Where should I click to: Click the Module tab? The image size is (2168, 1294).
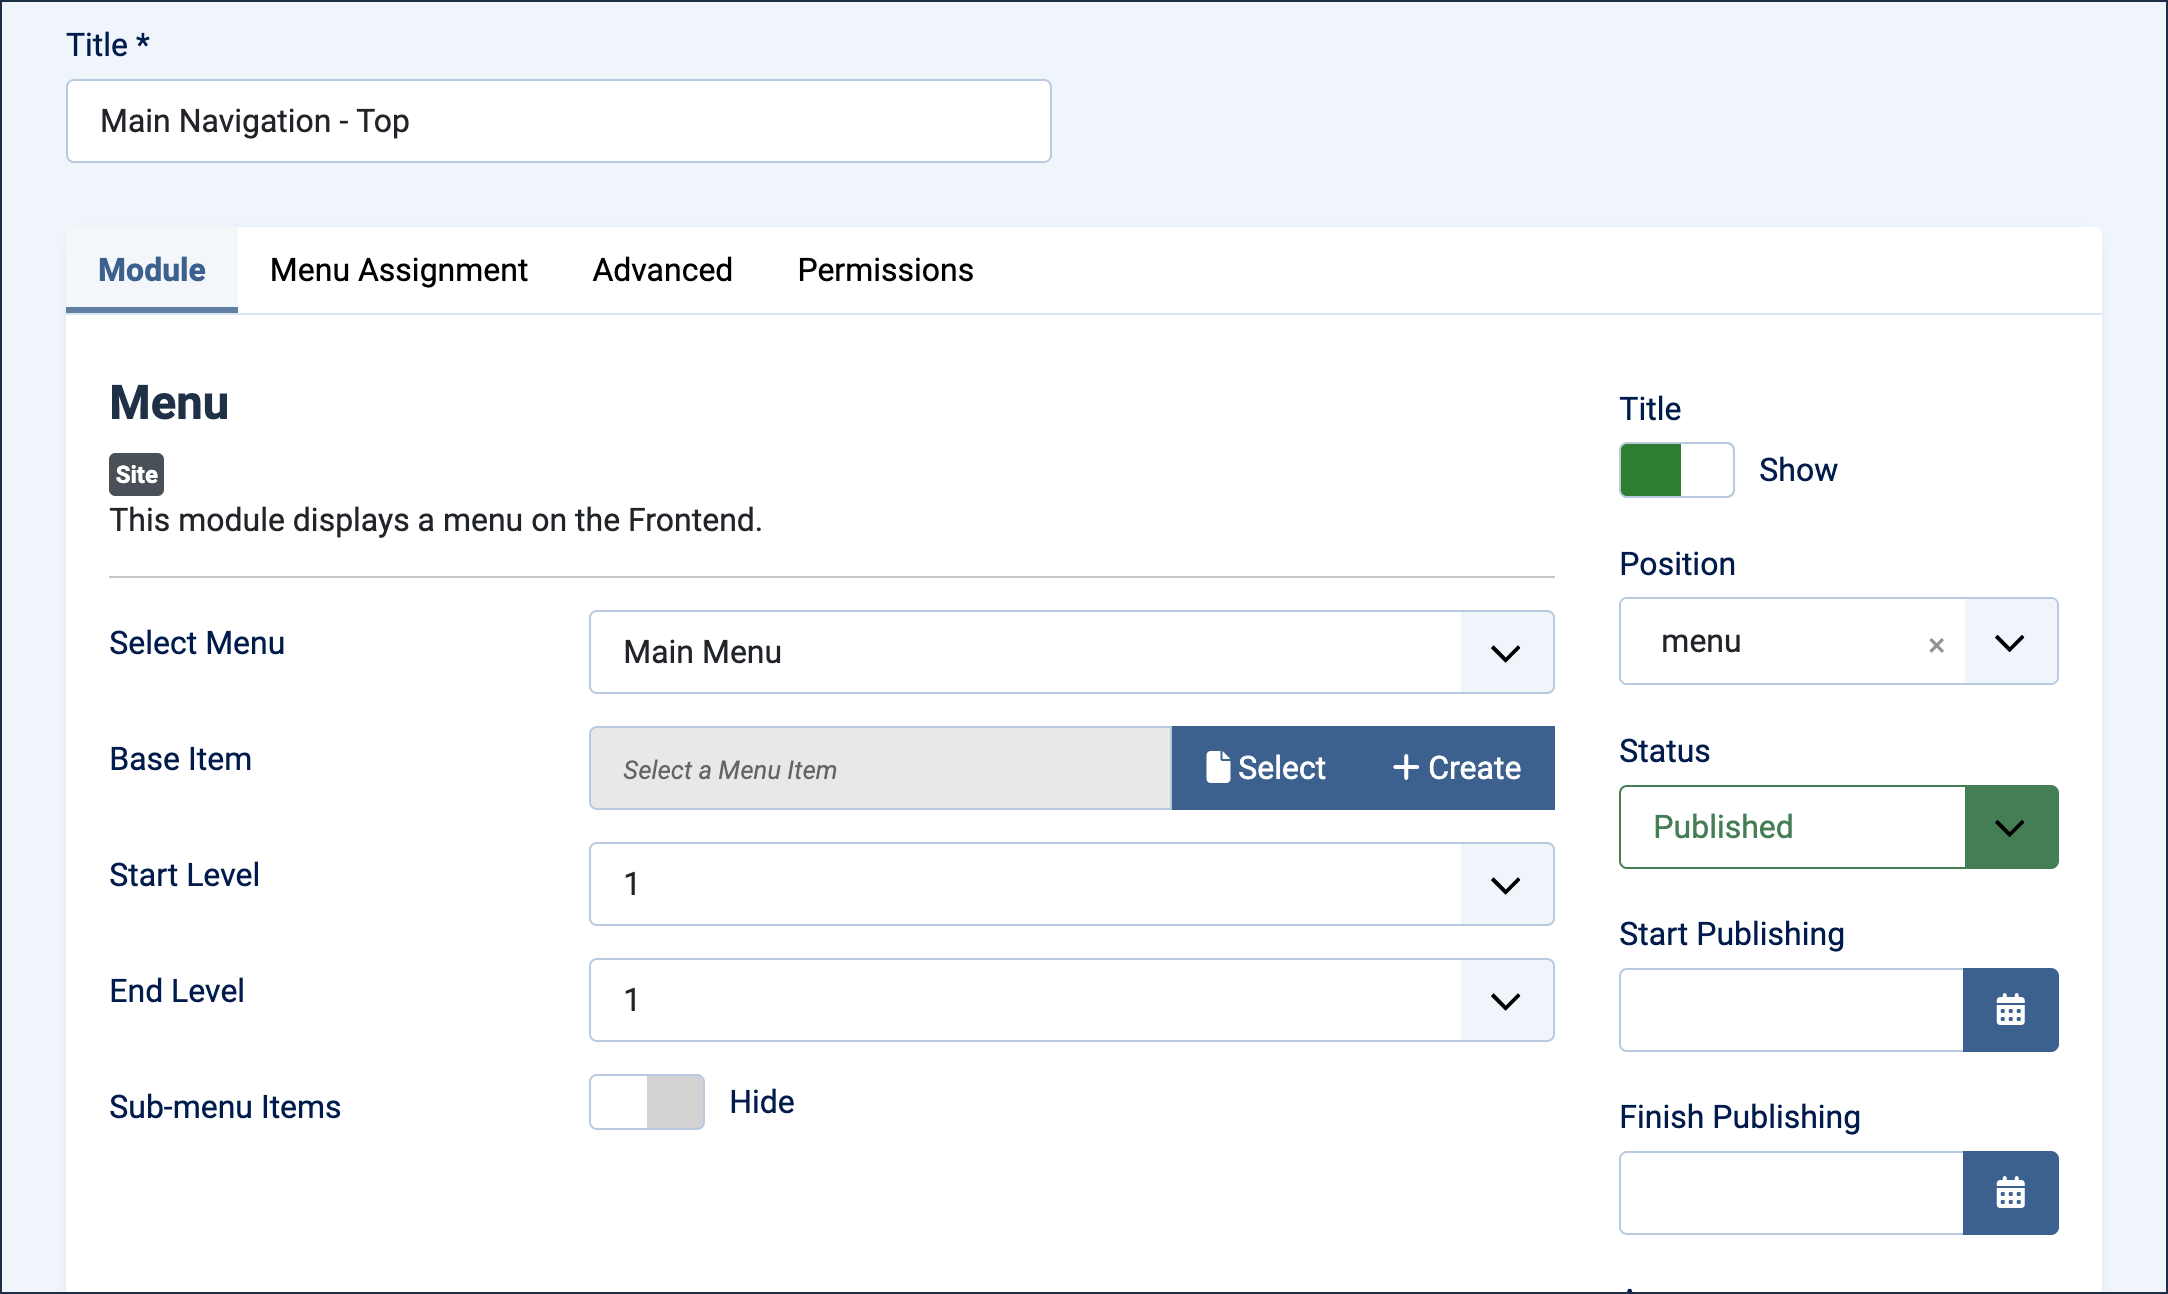[x=152, y=270]
